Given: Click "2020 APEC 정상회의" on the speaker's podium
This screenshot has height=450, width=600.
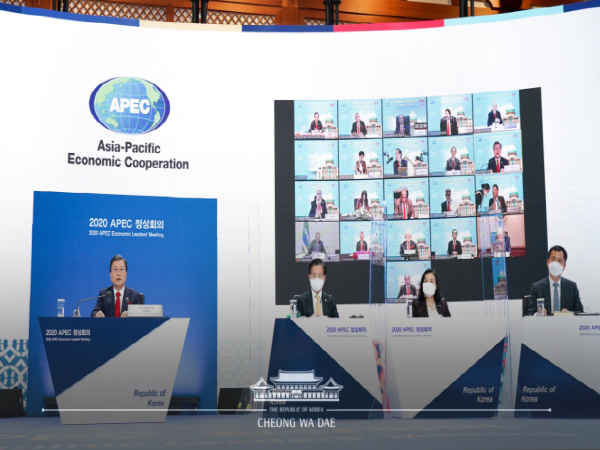Looking at the screenshot, I should [68, 332].
